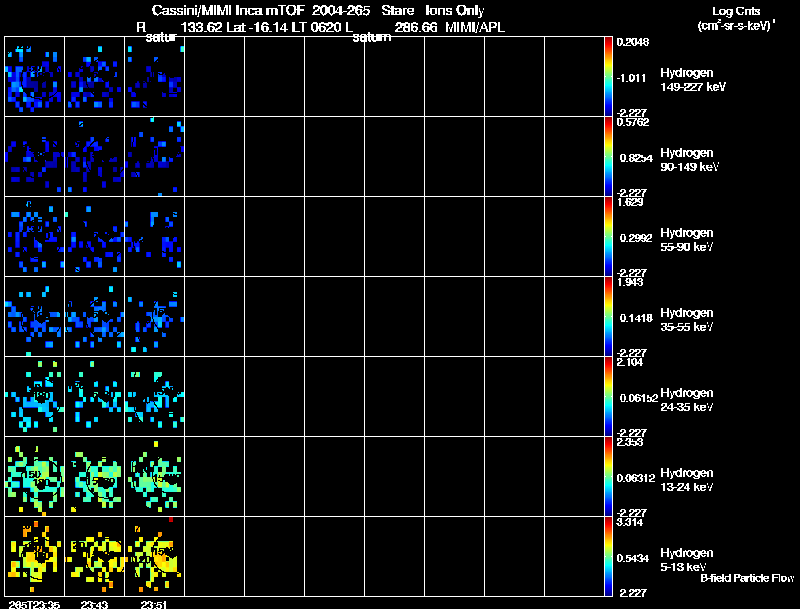
Task: Click the Hydrogen 149-227 keV color bar
Action: click(608, 77)
